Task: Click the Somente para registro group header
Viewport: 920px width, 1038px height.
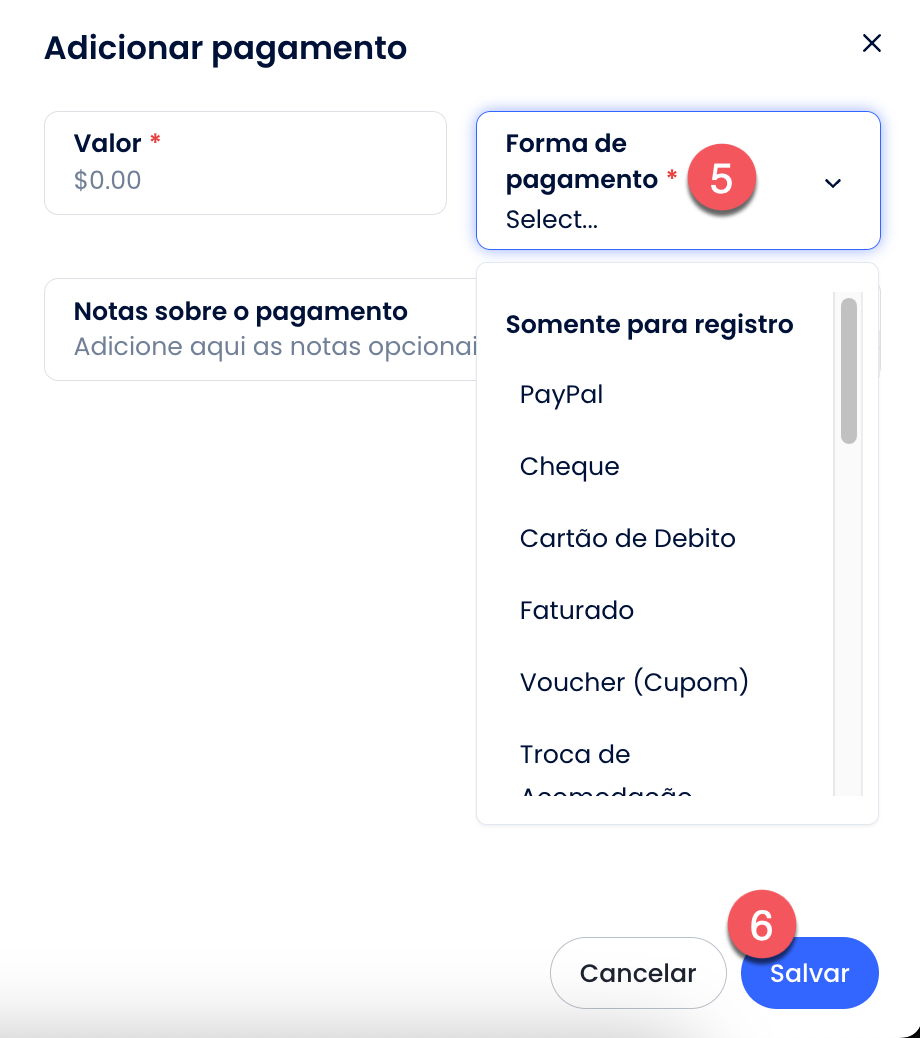Action: pyautogui.click(x=649, y=324)
